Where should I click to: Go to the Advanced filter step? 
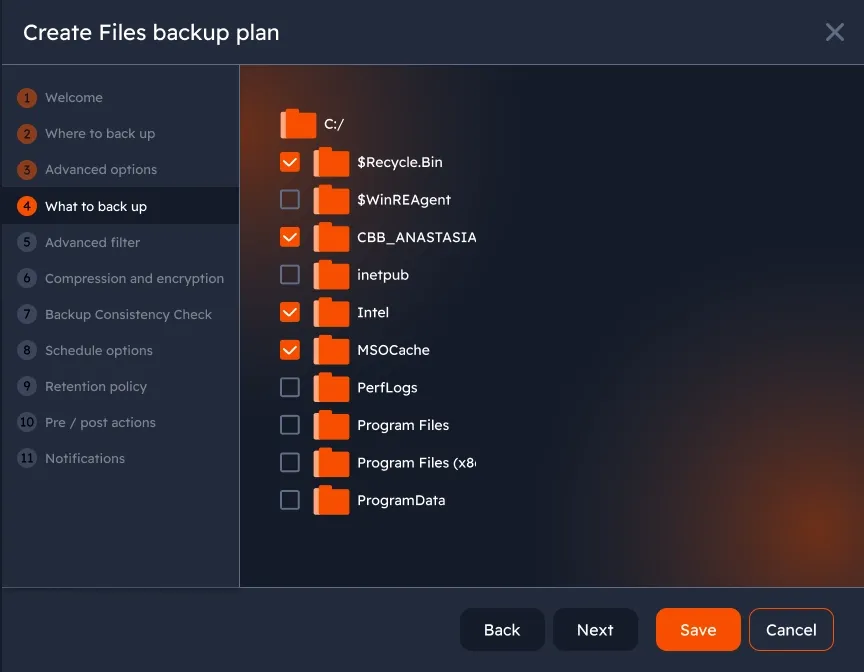pos(92,242)
